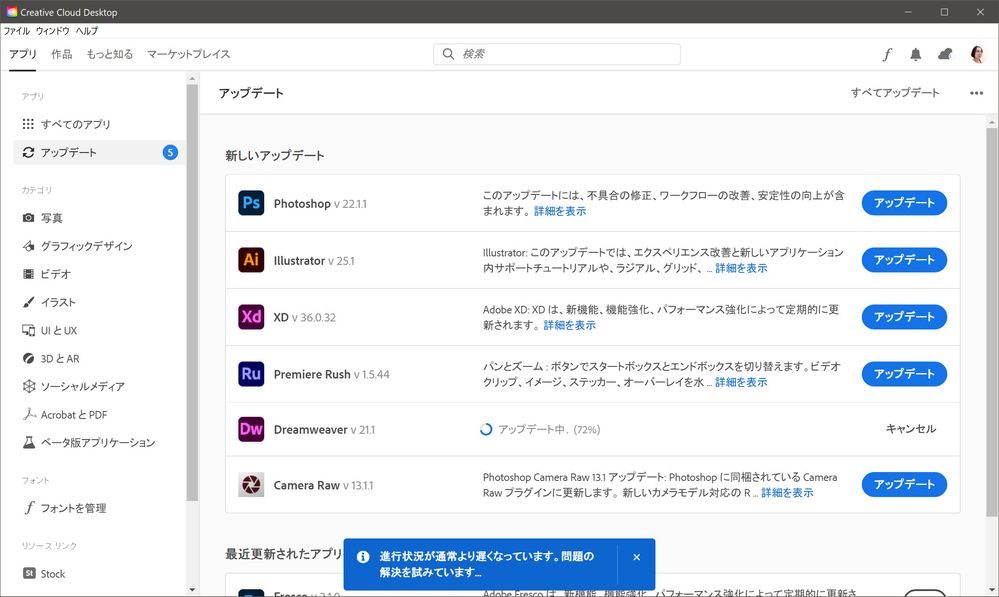
Task: Update Camera Raw with アップデート button
Action: tap(904, 484)
